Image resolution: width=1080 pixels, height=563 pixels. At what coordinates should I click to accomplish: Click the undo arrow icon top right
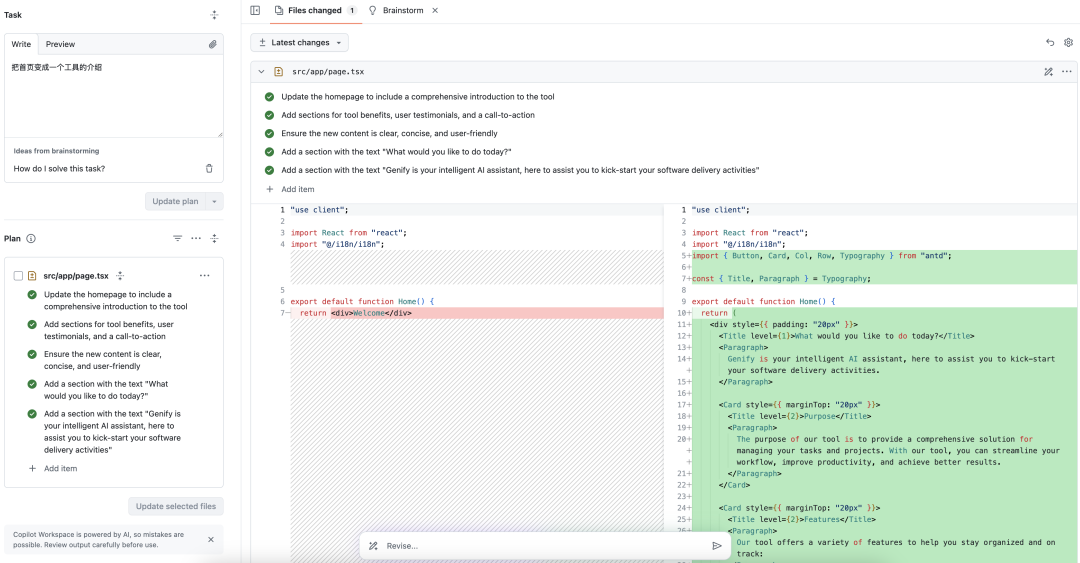tap(1050, 43)
